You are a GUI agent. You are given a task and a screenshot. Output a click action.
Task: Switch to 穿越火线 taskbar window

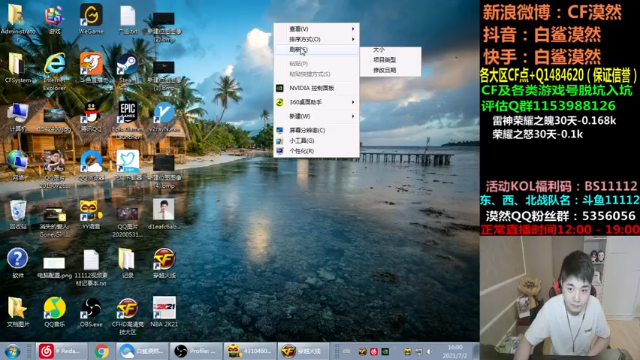(304, 351)
